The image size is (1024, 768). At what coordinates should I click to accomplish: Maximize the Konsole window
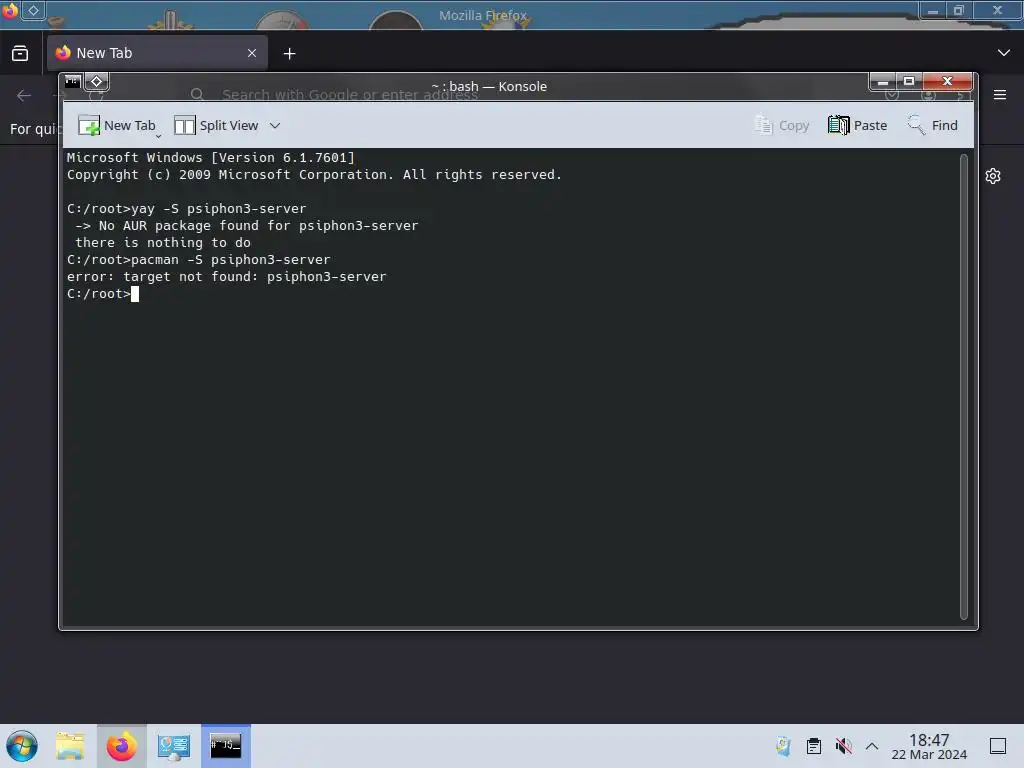tap(909, 82)
